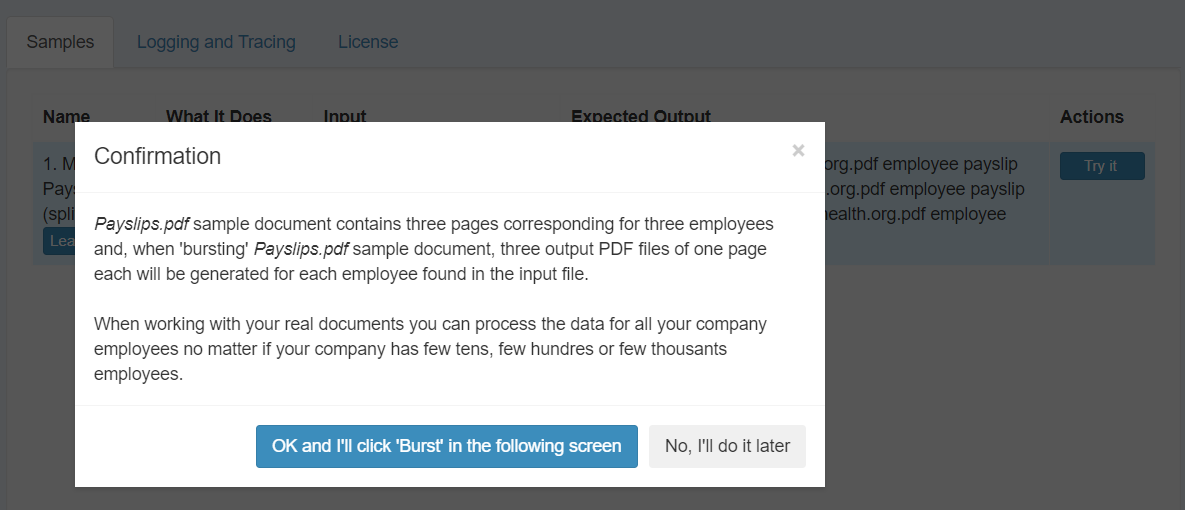Viewport: 1185px width, 510px height.
Task: Click the Input column header
Action: 345,117
